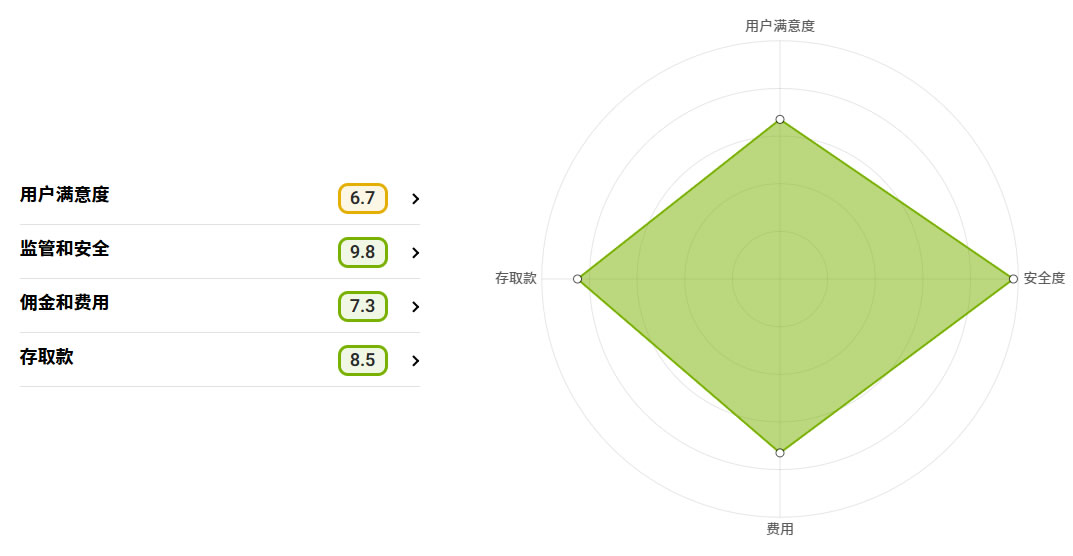The image size is (1073, 556).
Task: Expand the 用户满意度 row chevron
Action: point(415,199)
